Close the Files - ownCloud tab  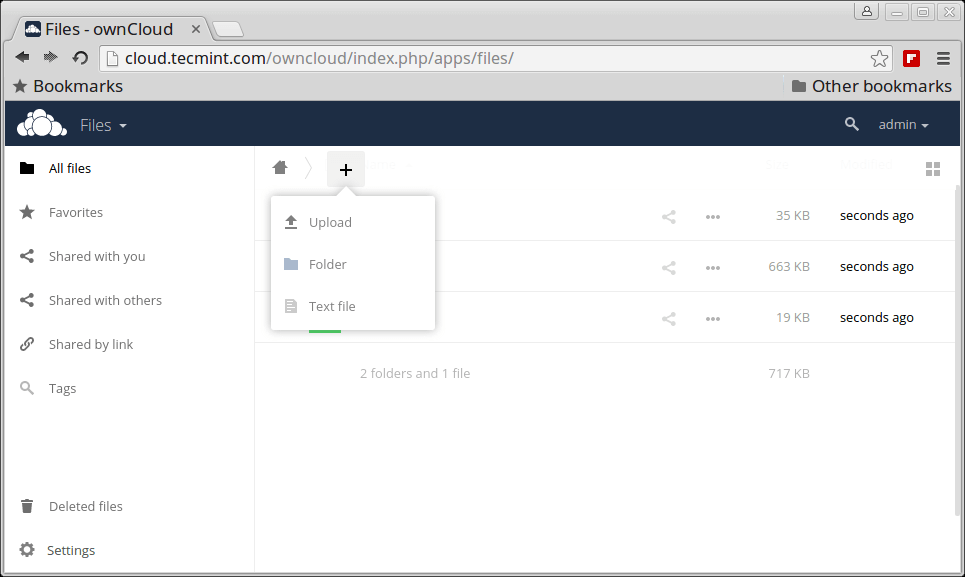pyautogui.click(x=196, y=29)
